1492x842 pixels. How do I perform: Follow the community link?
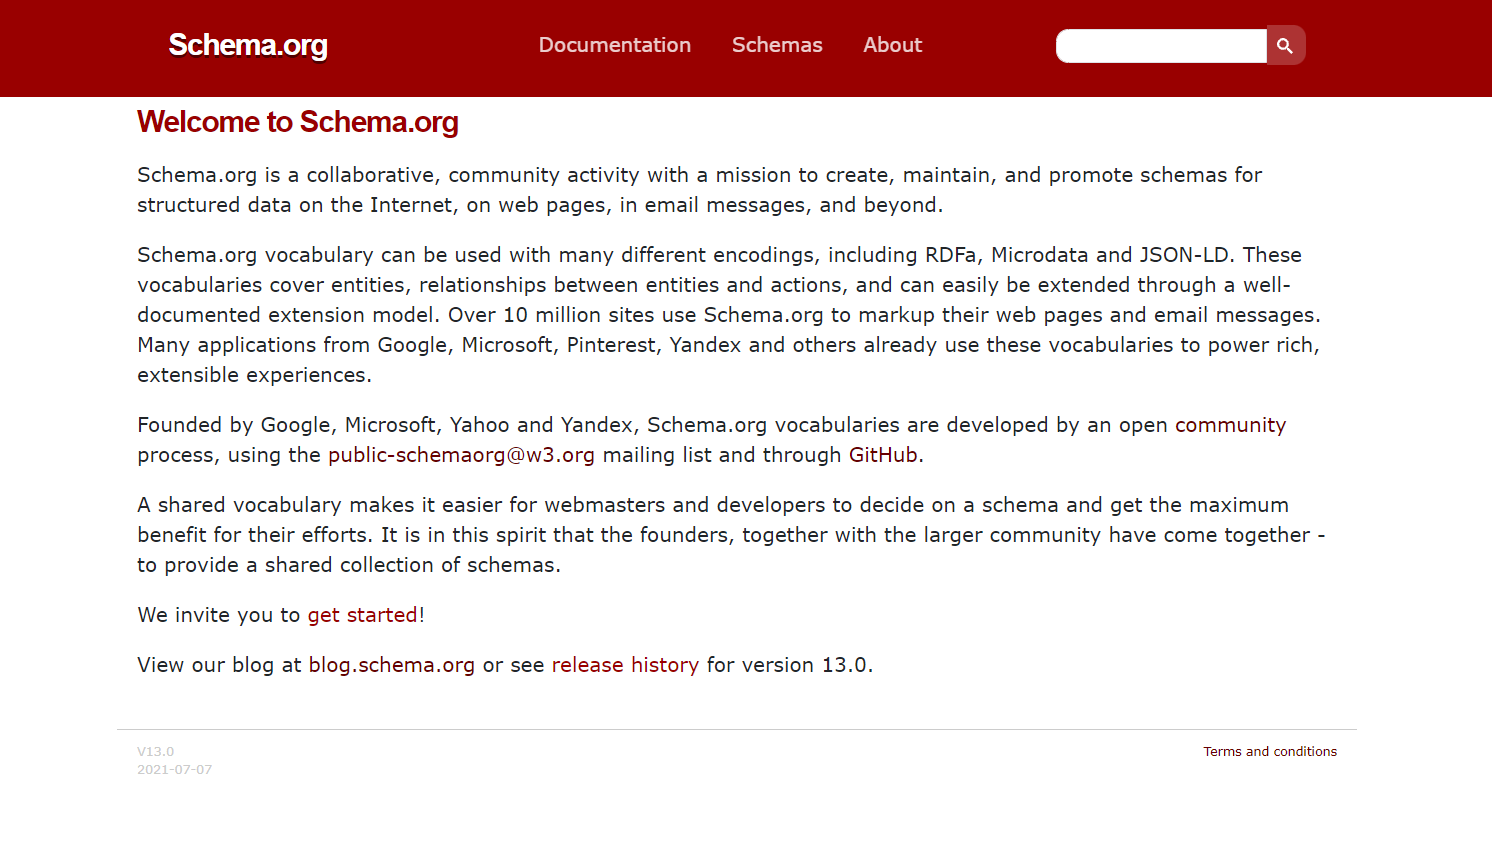click(1230, 425)
